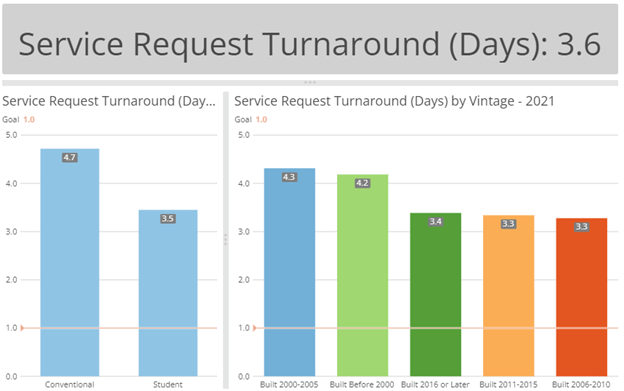The width and height of the screenshot is (624, 391).
Task: Click the Service Request Turnaround 3.6 header tile
Action: tap(310, 39)
